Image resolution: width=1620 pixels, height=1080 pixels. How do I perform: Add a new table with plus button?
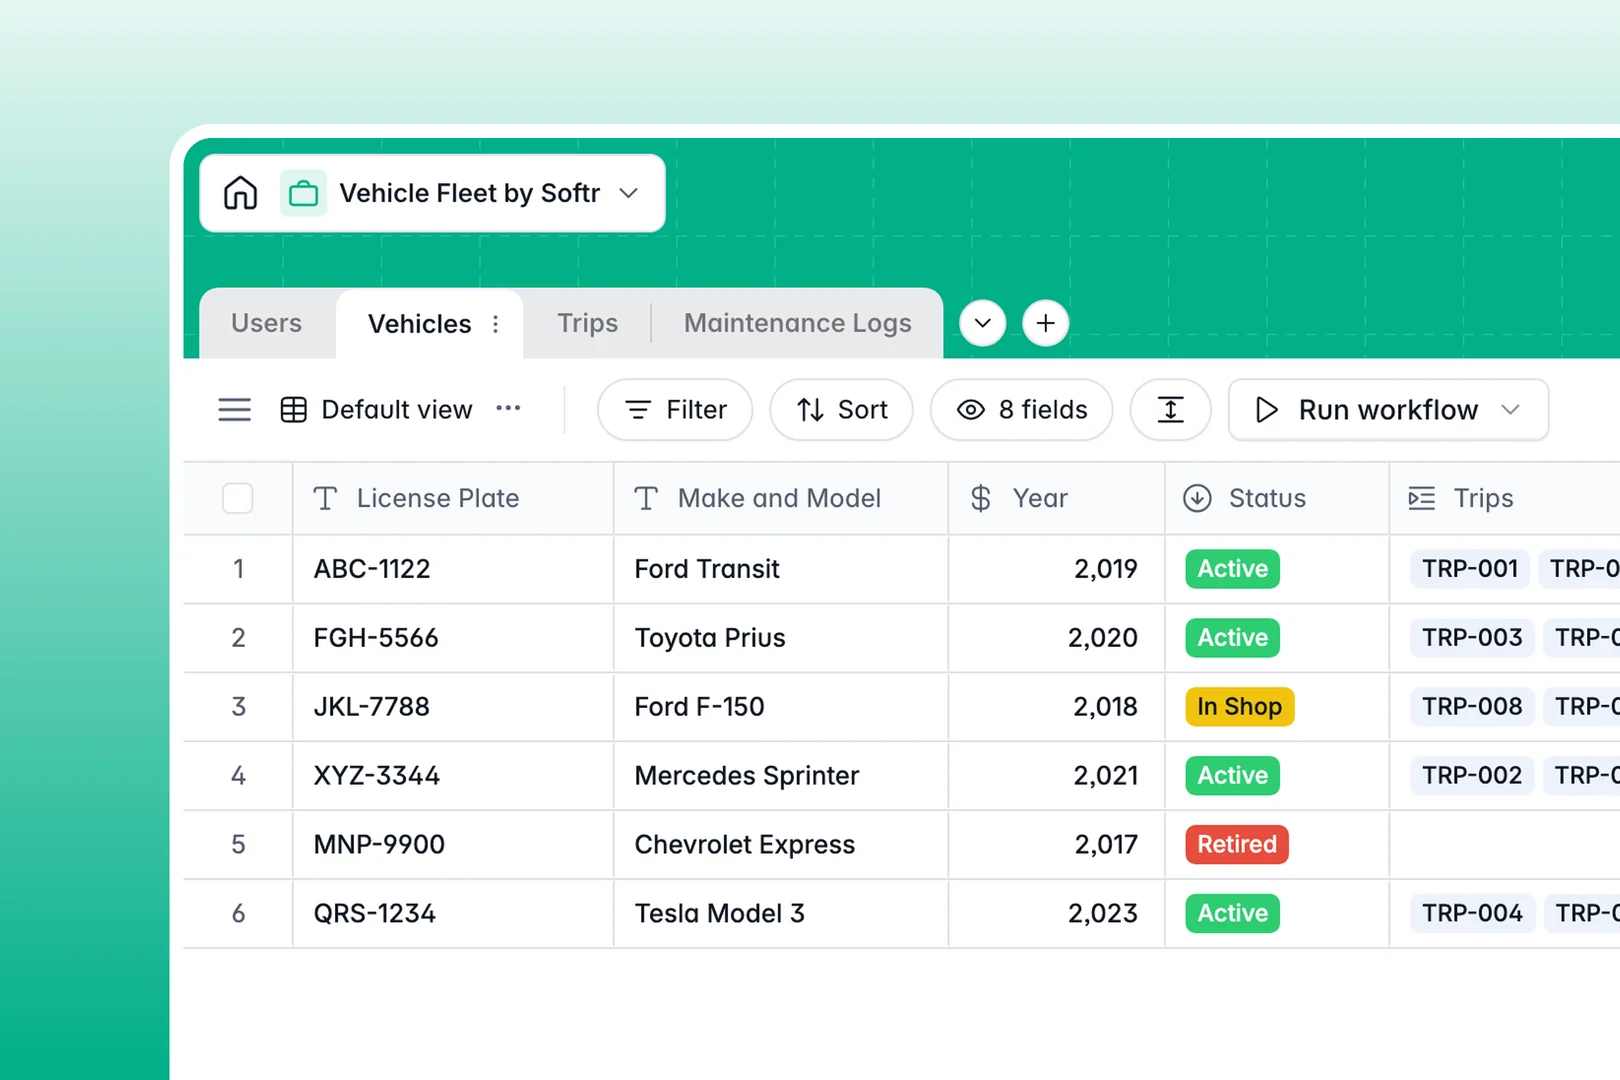click(1046, 323)
